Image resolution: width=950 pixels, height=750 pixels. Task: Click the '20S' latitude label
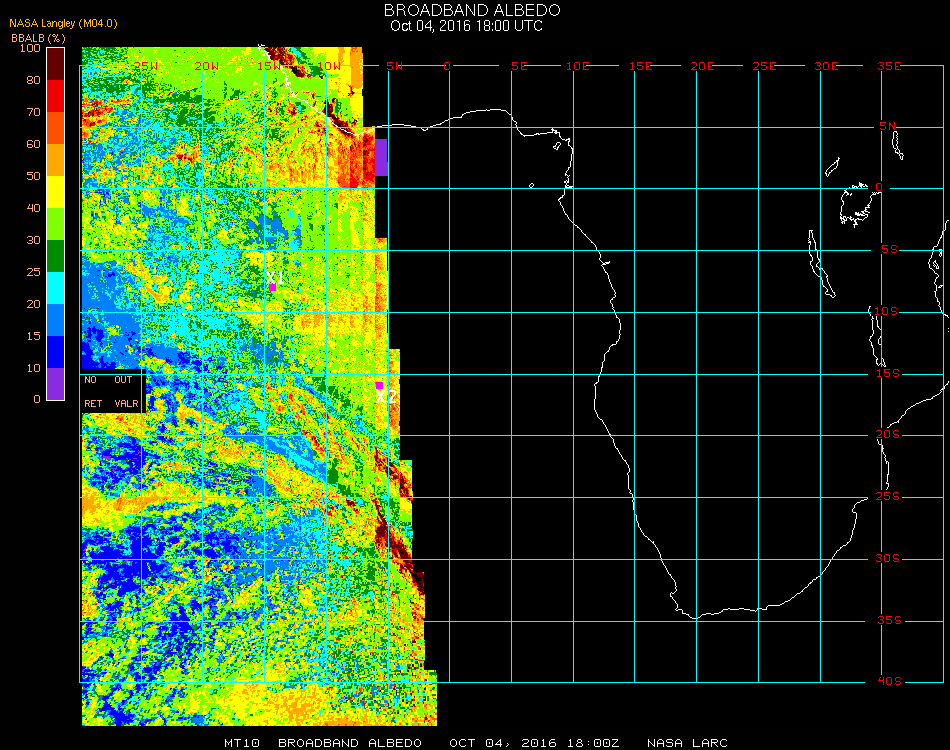point(888,435)
